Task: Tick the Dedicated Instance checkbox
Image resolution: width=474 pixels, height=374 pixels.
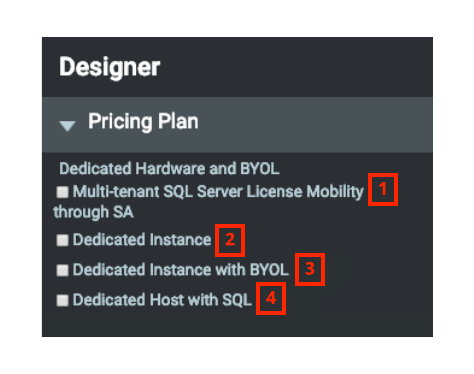Action: click(62, 240)
